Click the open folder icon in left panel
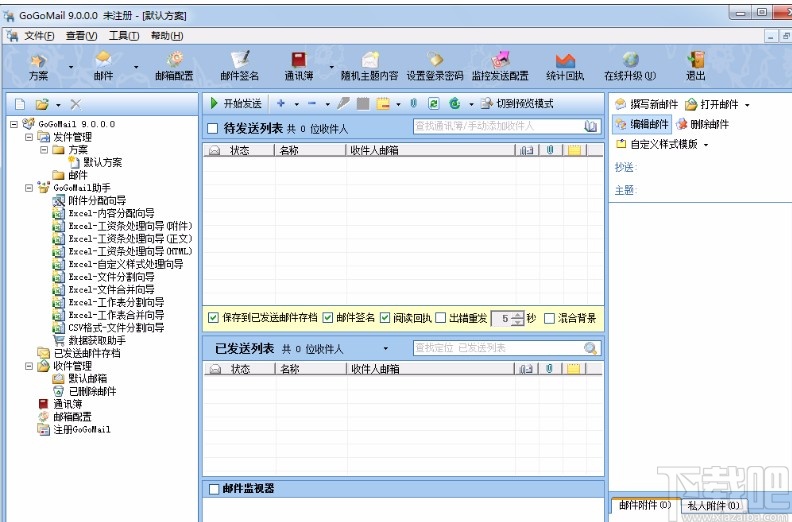Viewport: 792px width, 522px height. 42,104
